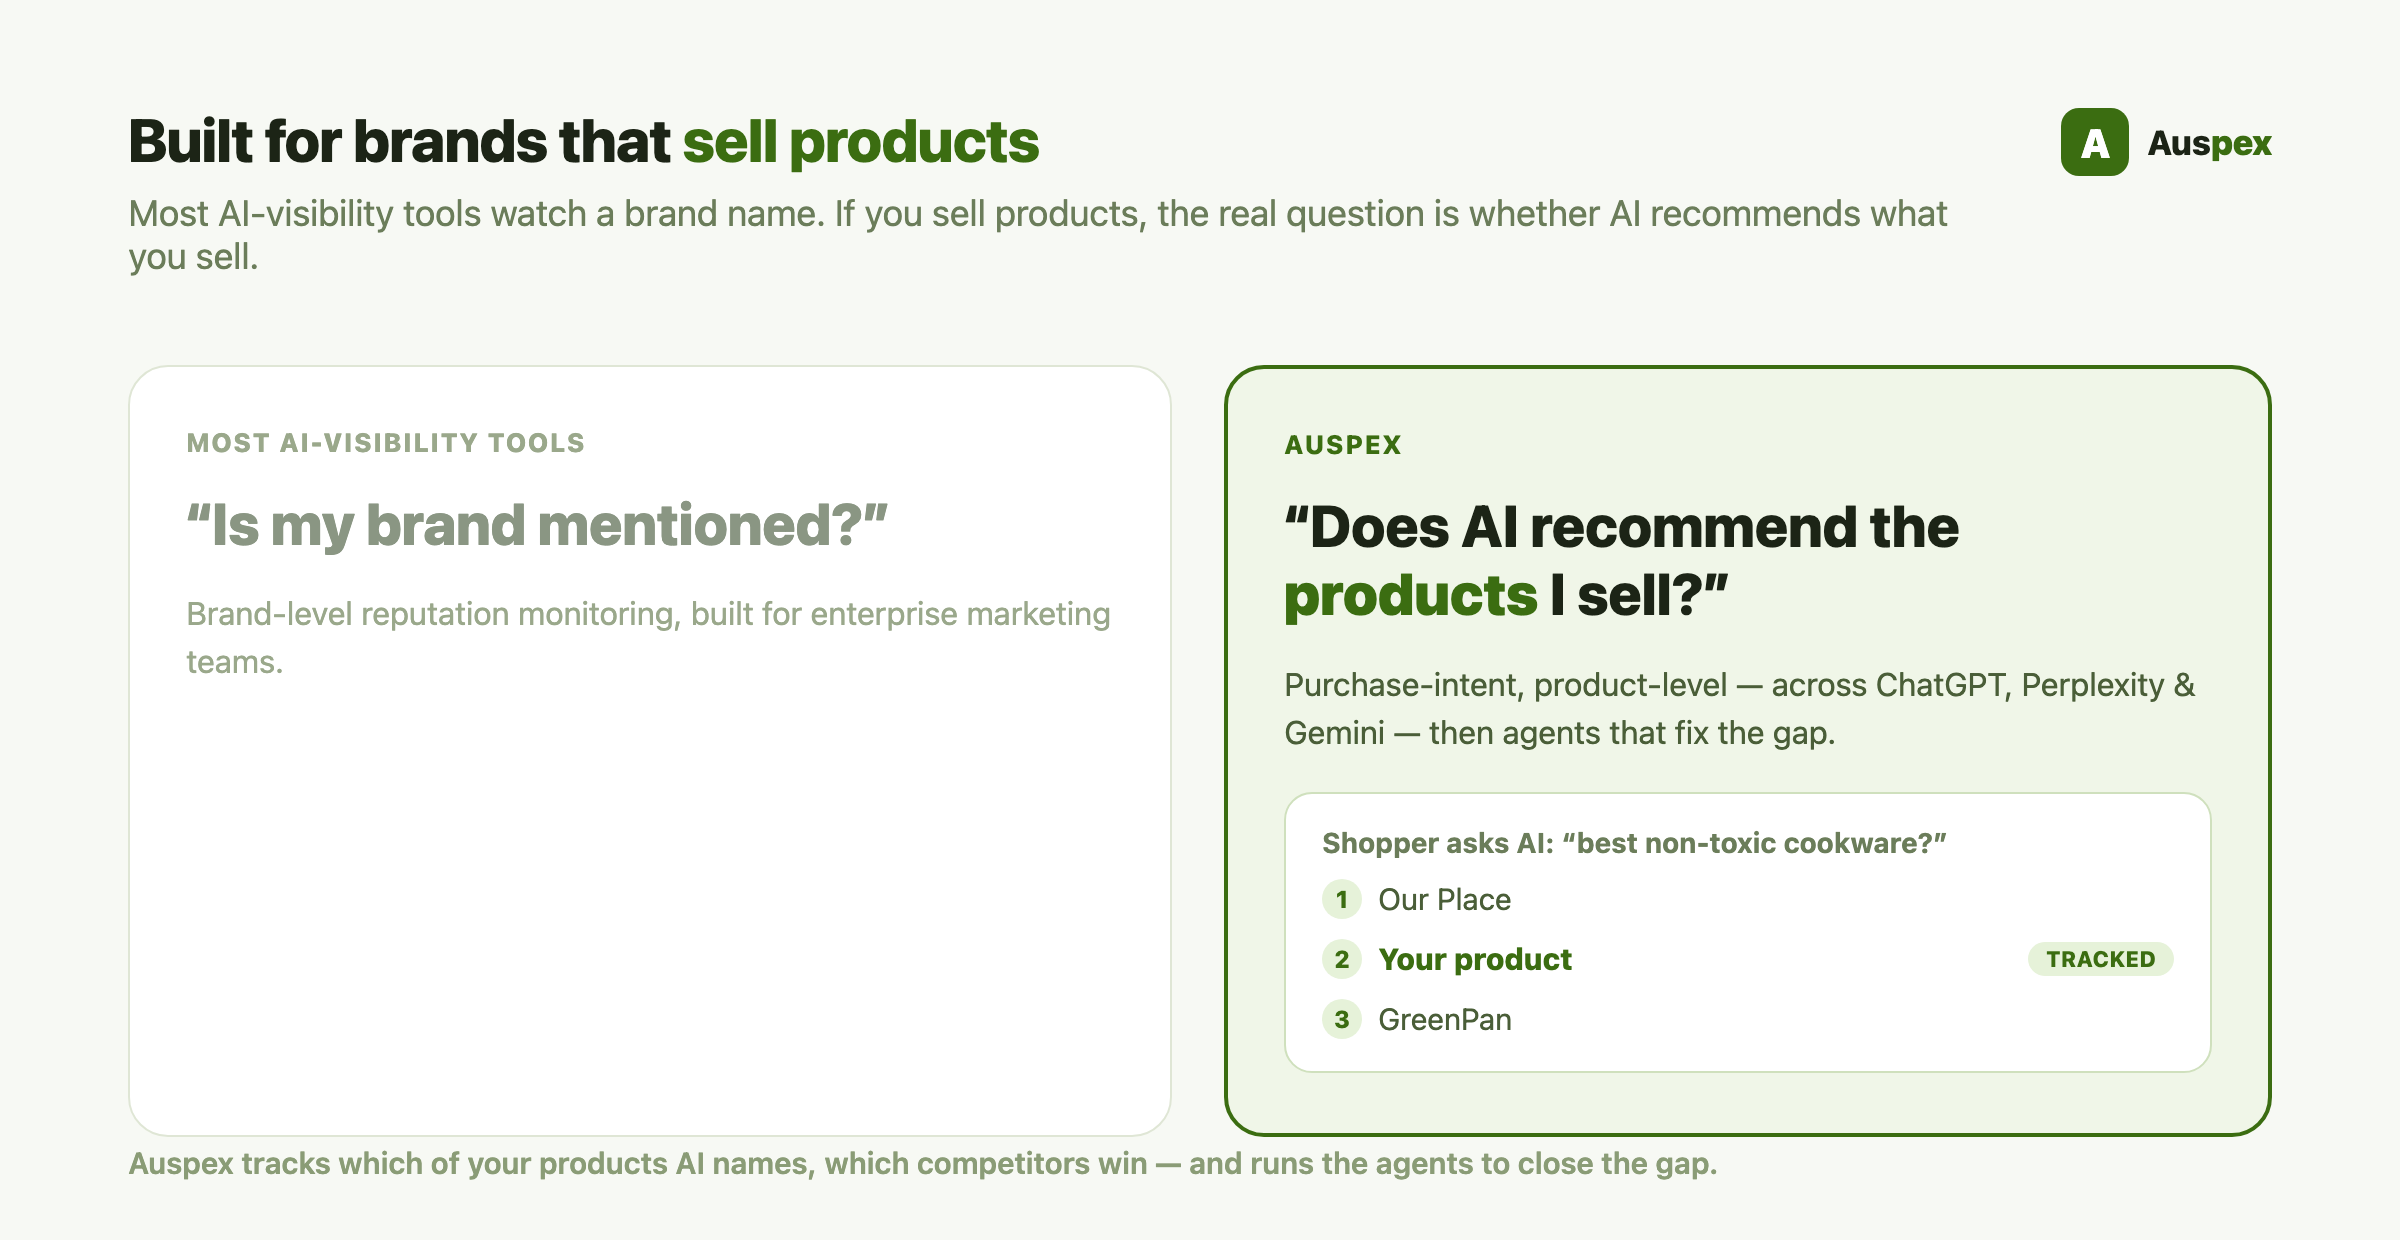Click the green 'AUSPEX' card label

[1343, 445]
